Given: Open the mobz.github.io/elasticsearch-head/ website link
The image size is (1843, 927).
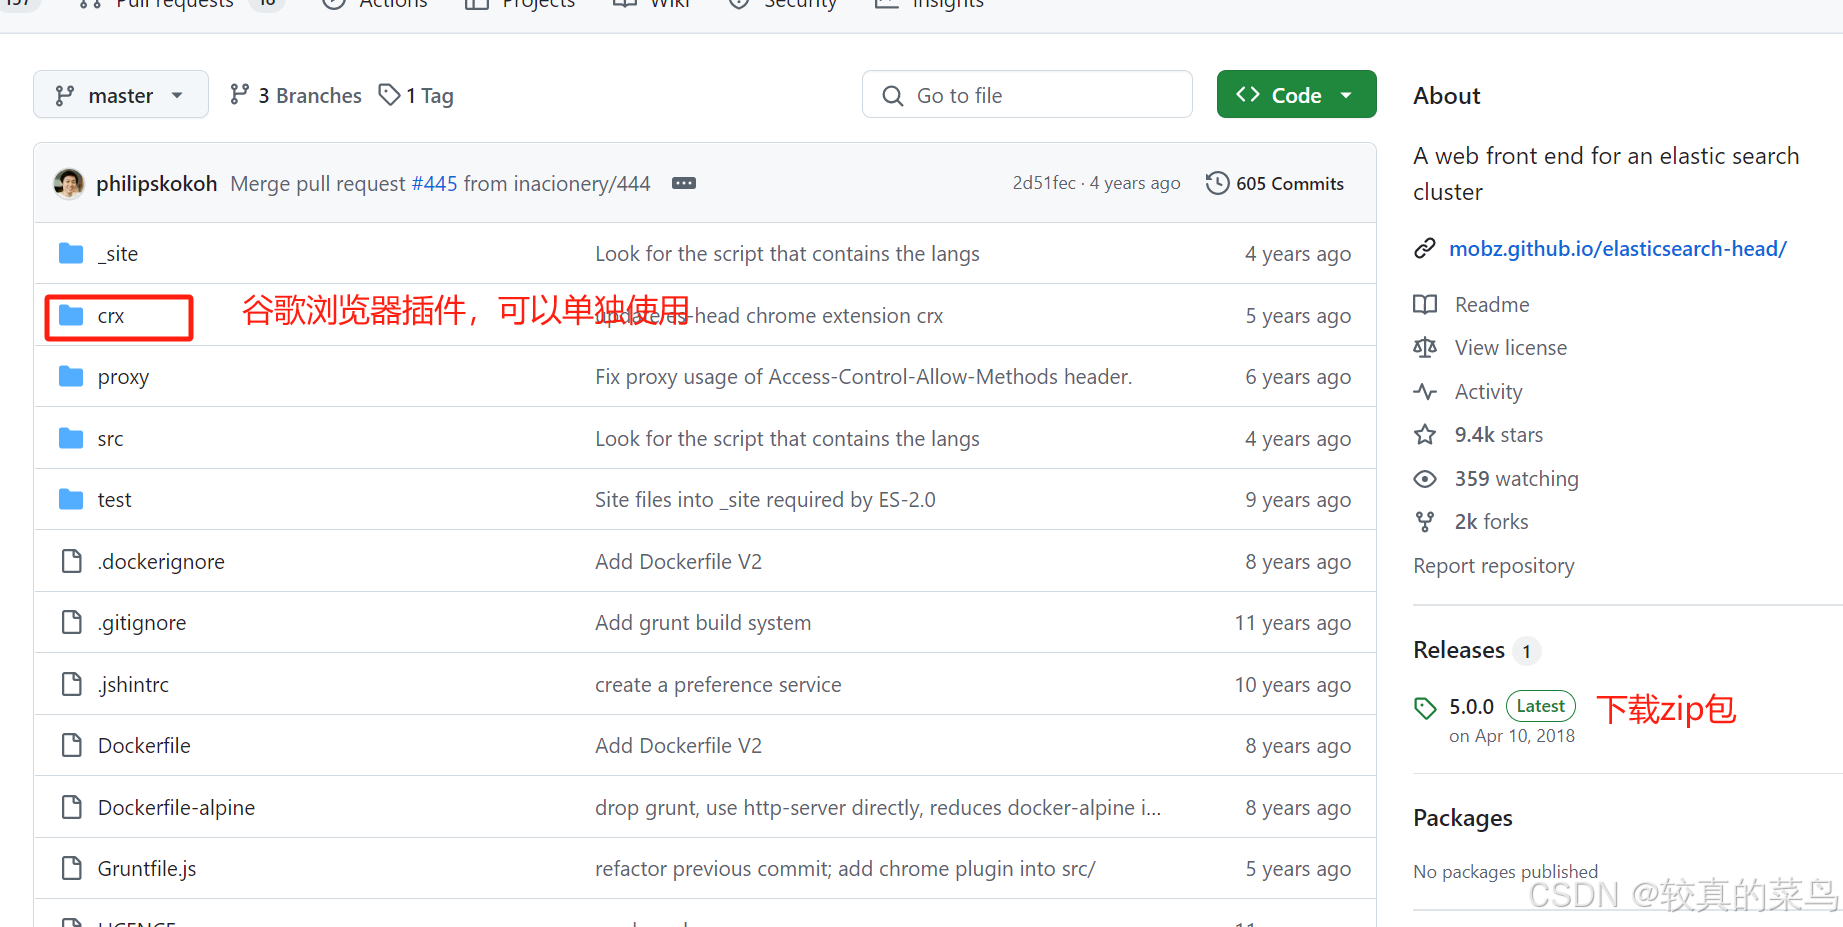Looking at the screenshot, I should [x=1617, y=248].
